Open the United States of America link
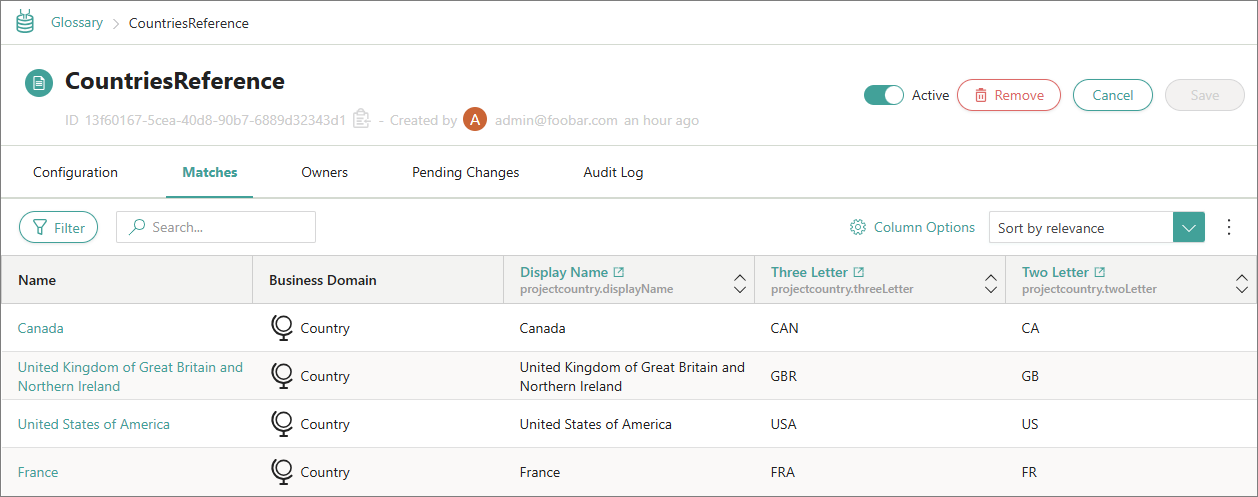The height and width of the screenshot is (497, 1258). click(94, 424)
